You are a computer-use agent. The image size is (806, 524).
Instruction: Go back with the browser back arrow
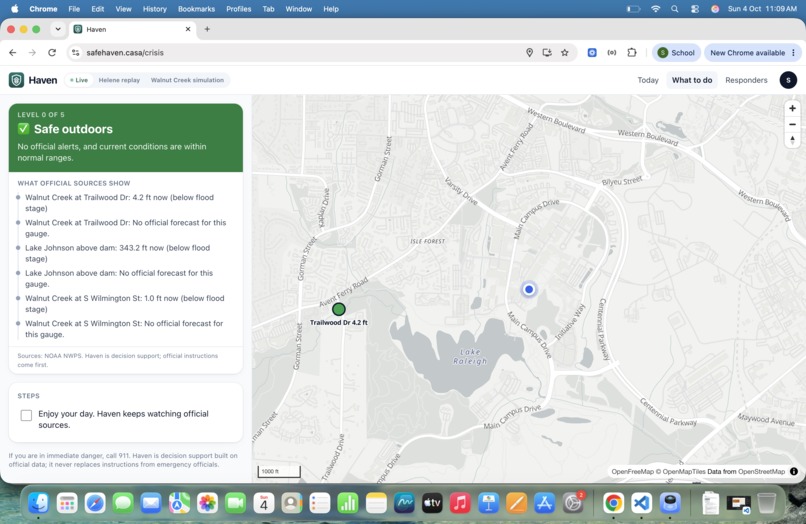click(13, 52)
